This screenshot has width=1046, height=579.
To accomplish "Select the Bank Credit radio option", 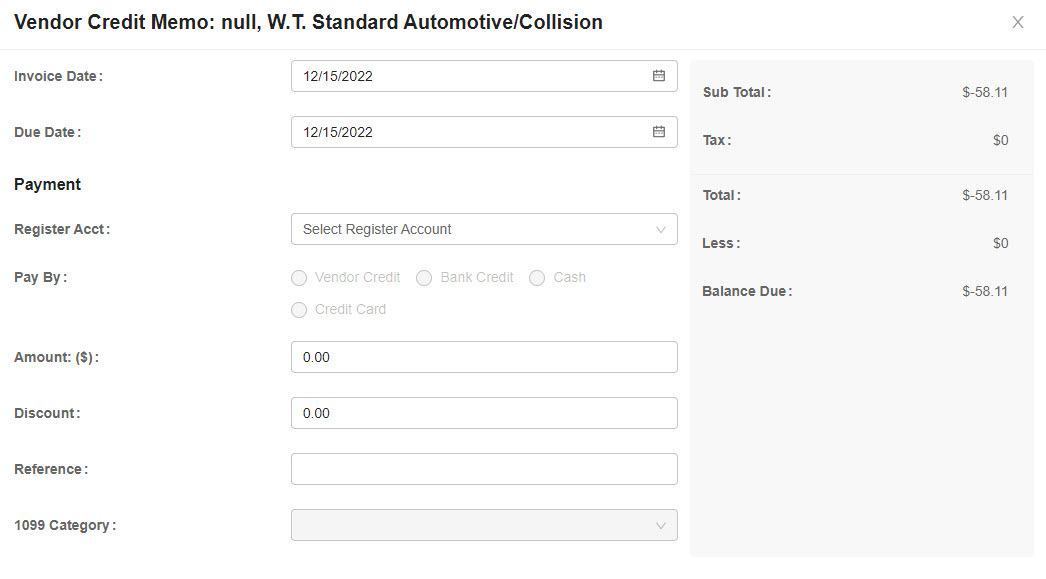I will point(424,277).
